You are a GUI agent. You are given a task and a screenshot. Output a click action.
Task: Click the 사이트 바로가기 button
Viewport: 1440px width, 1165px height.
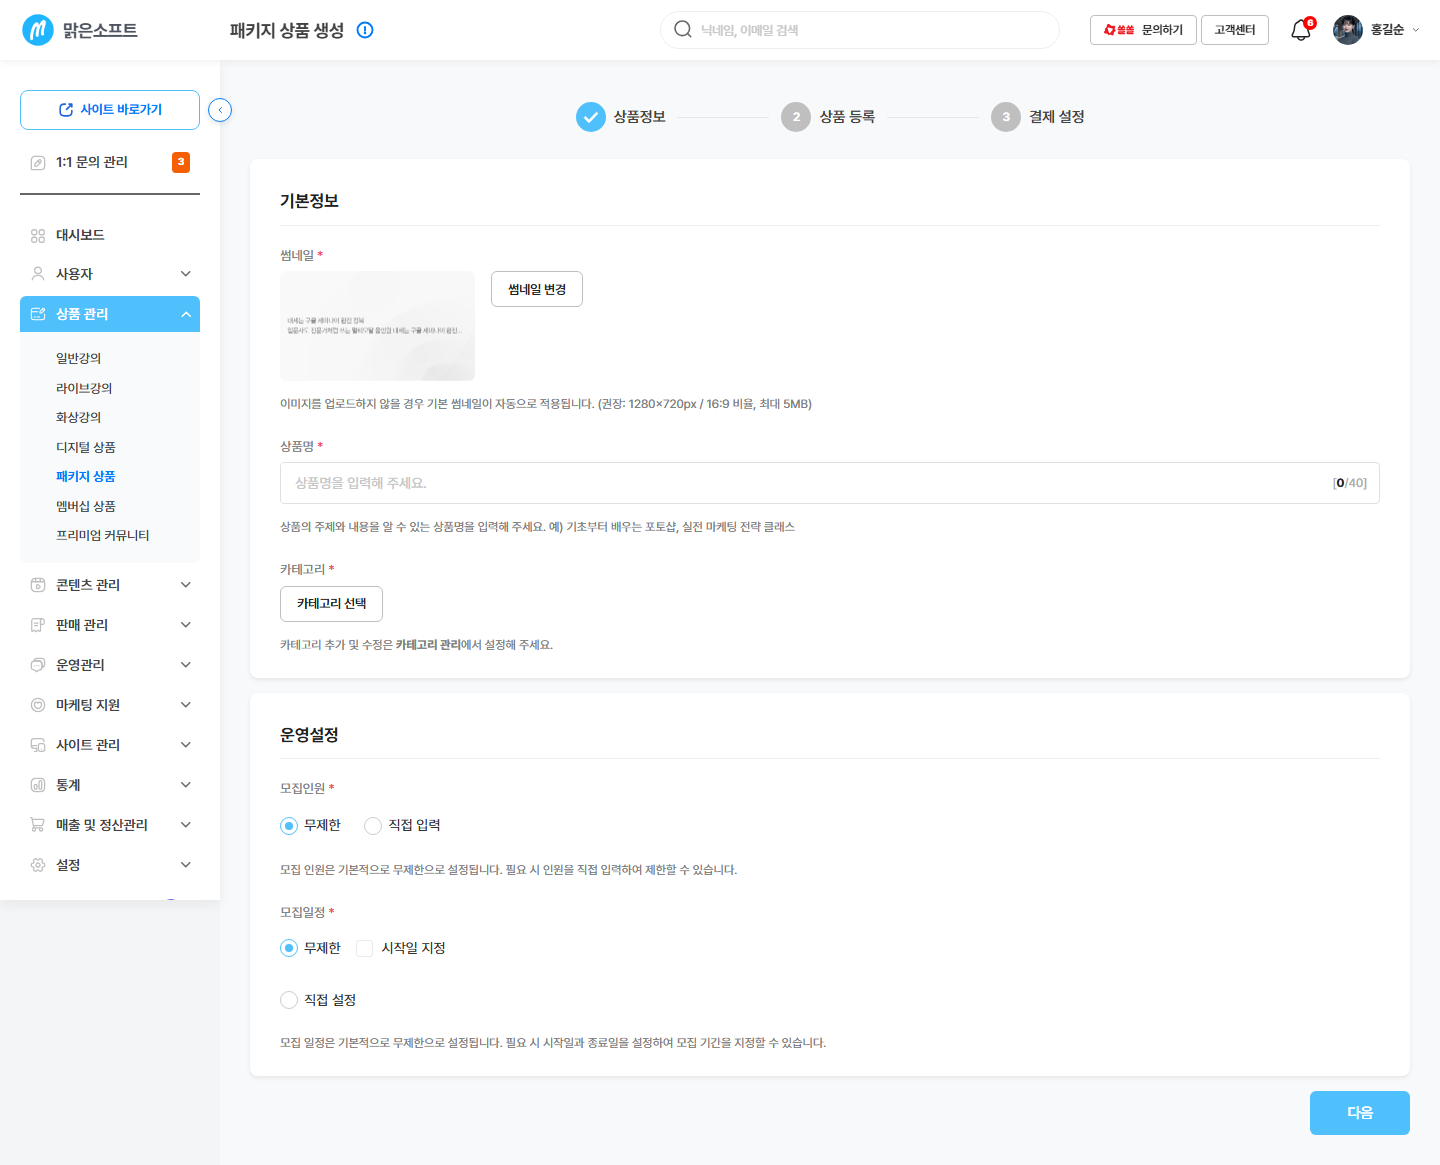[x=110, y=110]
